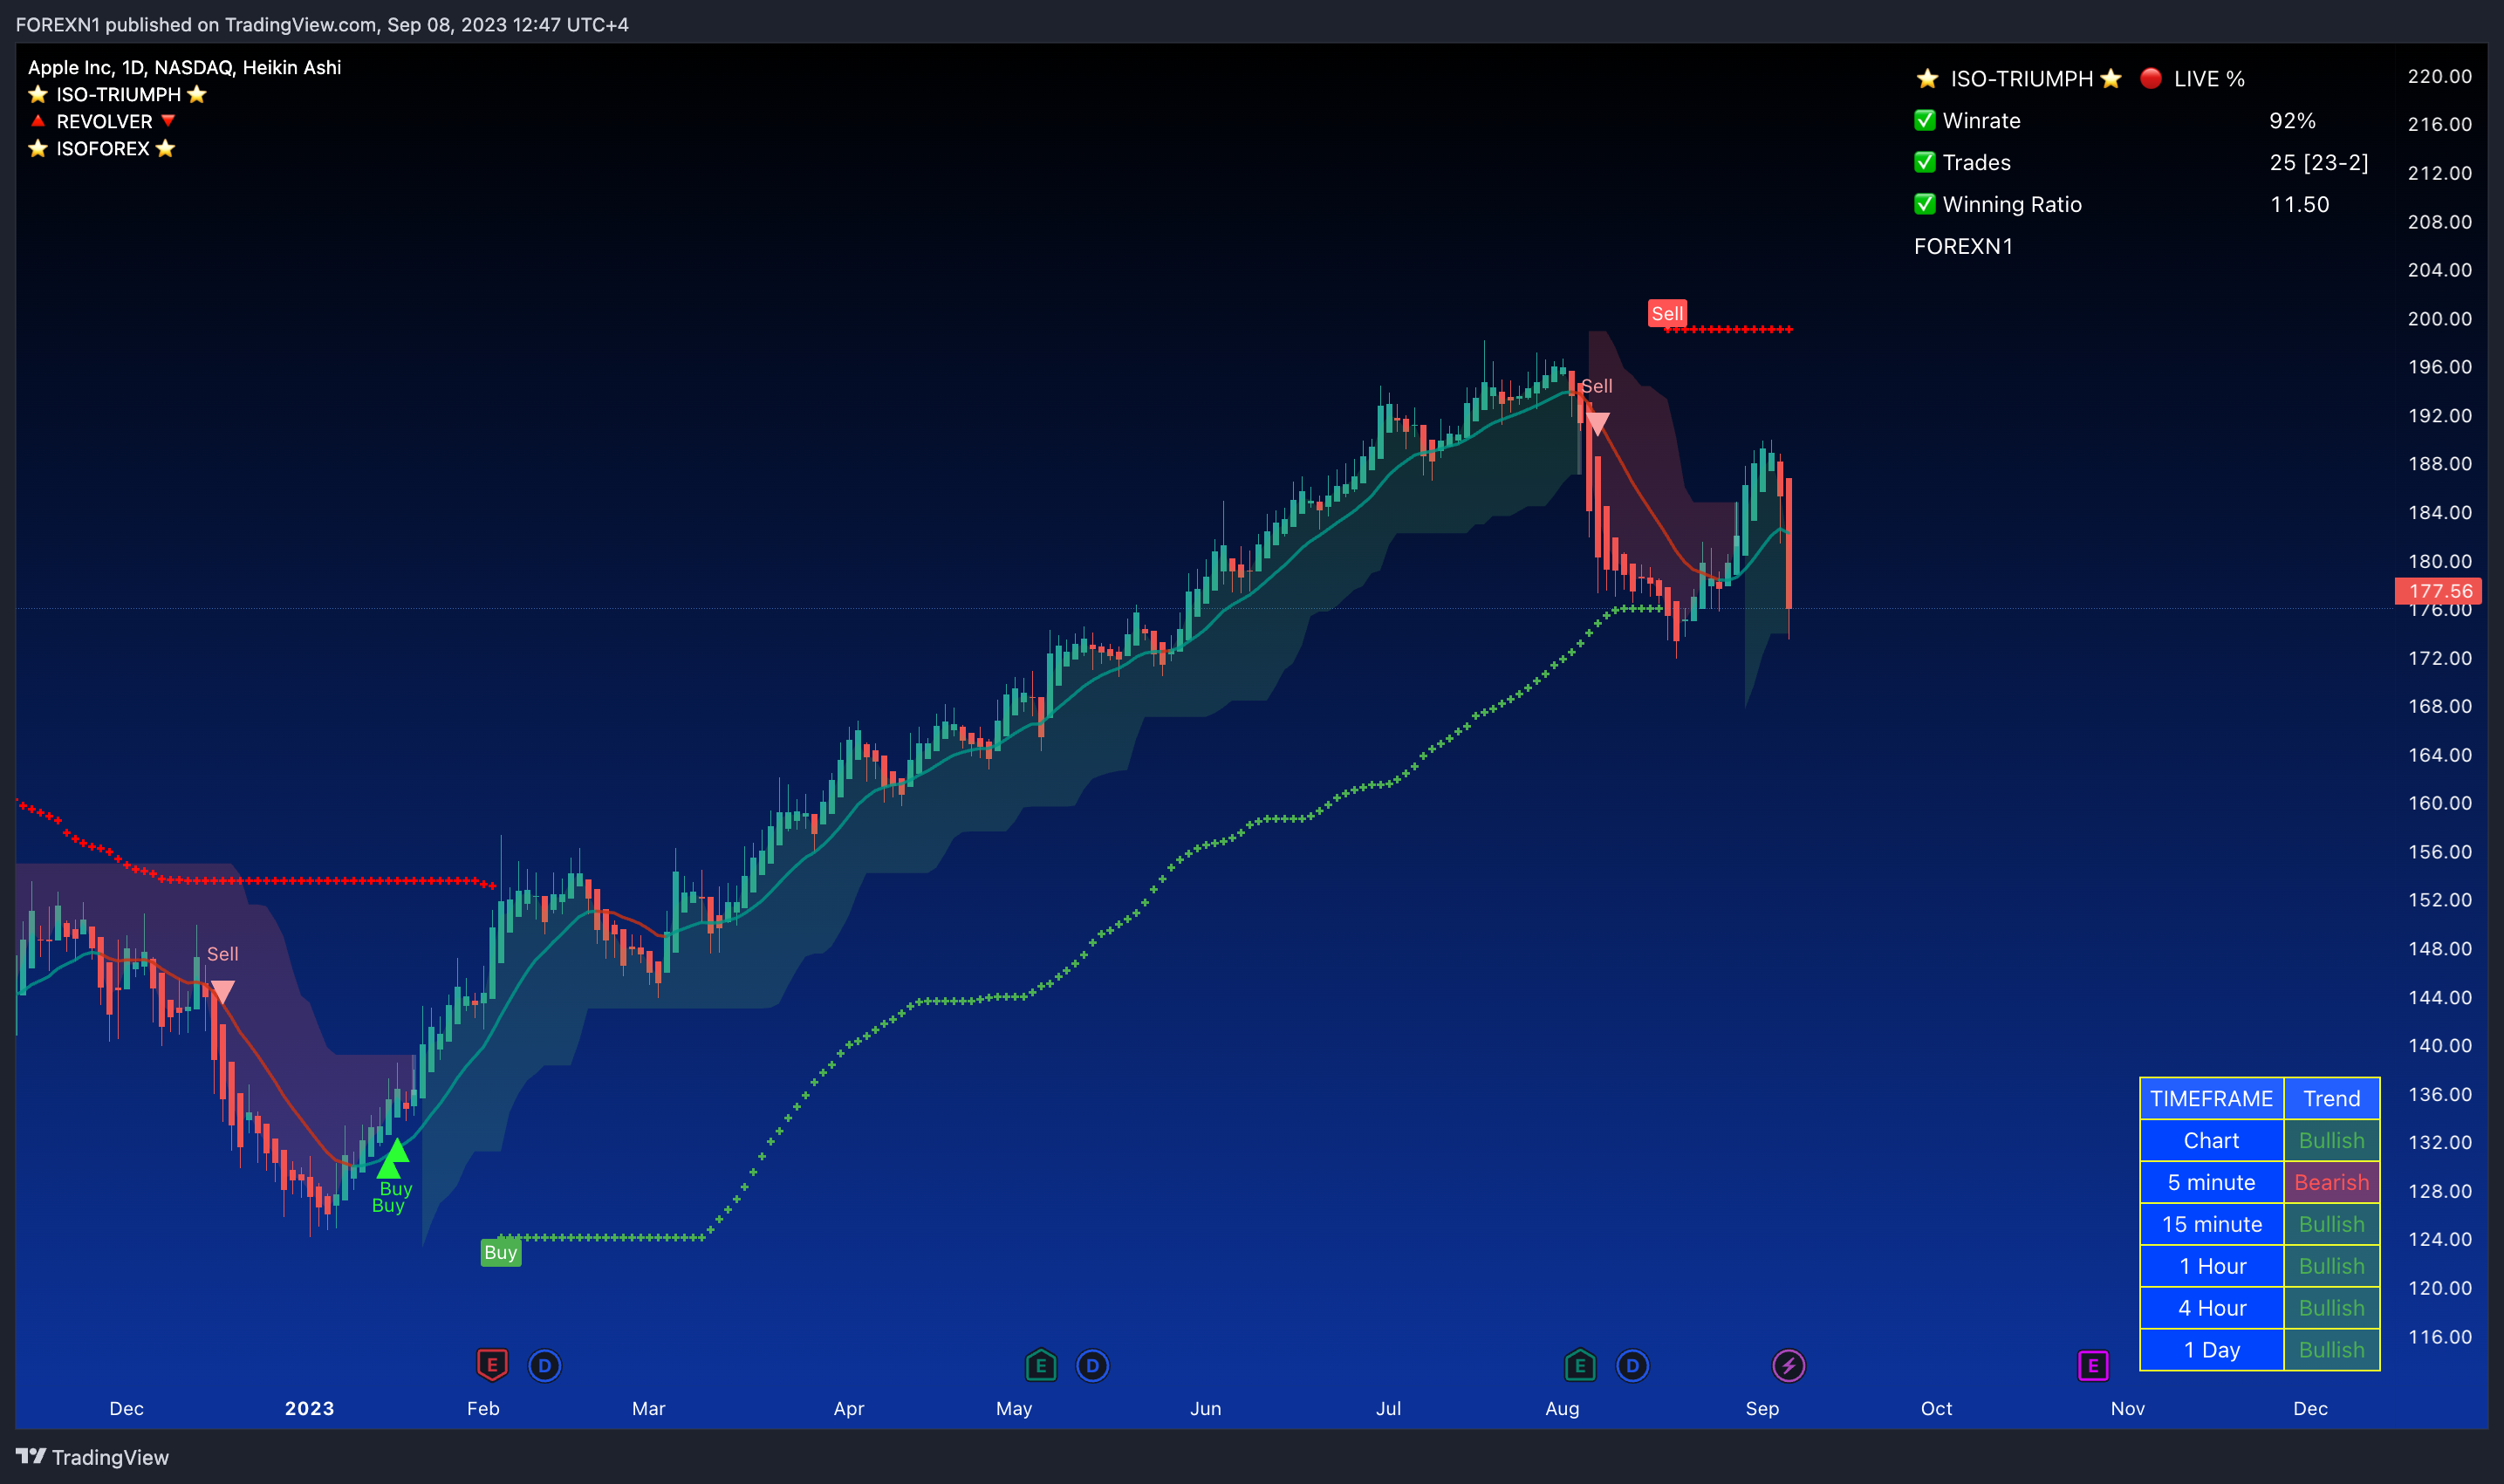This screenshot has height=1484, width=2504.
Task: Click the green earnings marker near Aug
Action: (x=1579, y=1365)
